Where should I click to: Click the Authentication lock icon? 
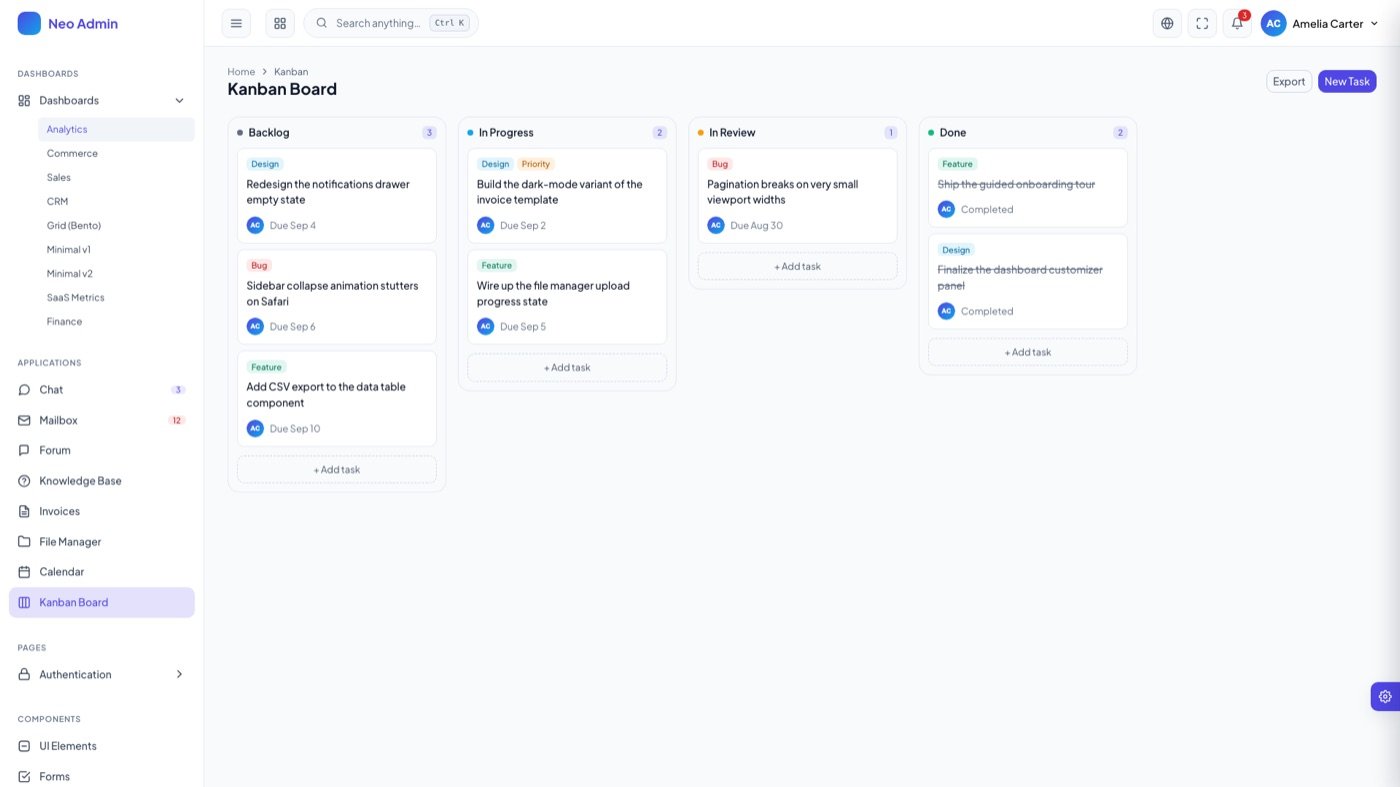tap(24, 674)
